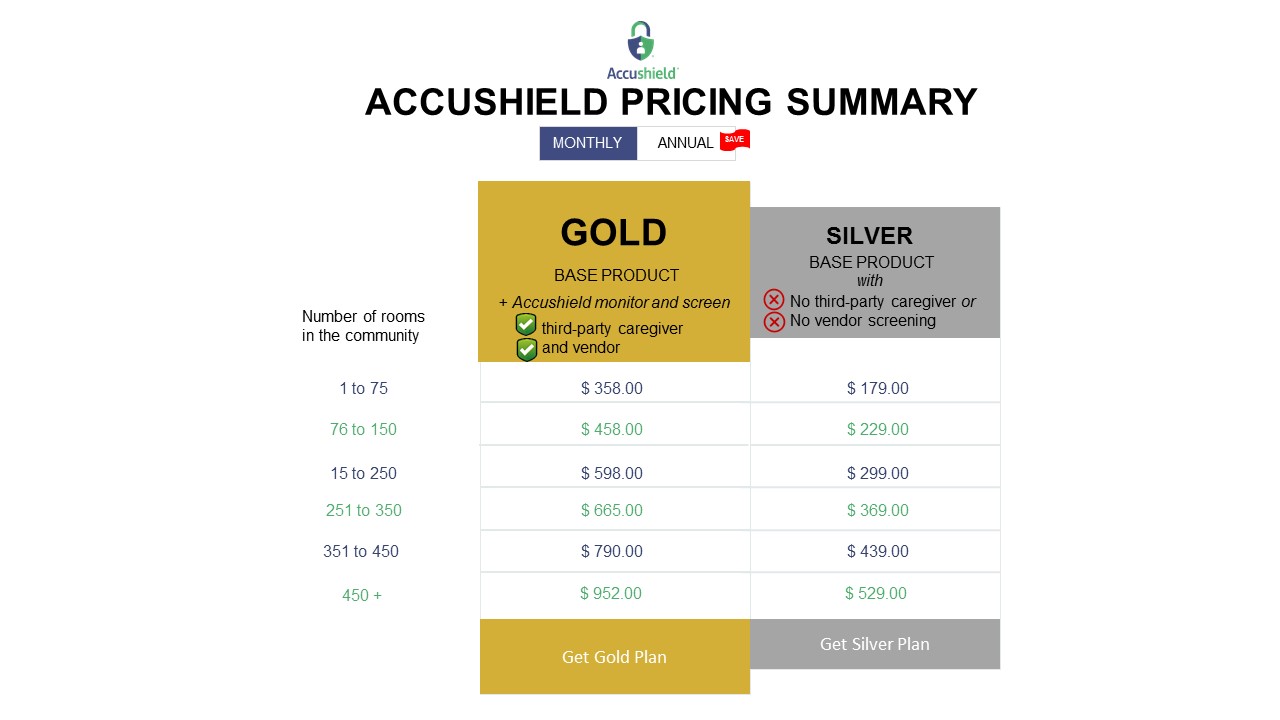This screenshot has height=720, width=1280.
Task: Click green checkmark beside 'and vendor'
Action: coord(526,349)
